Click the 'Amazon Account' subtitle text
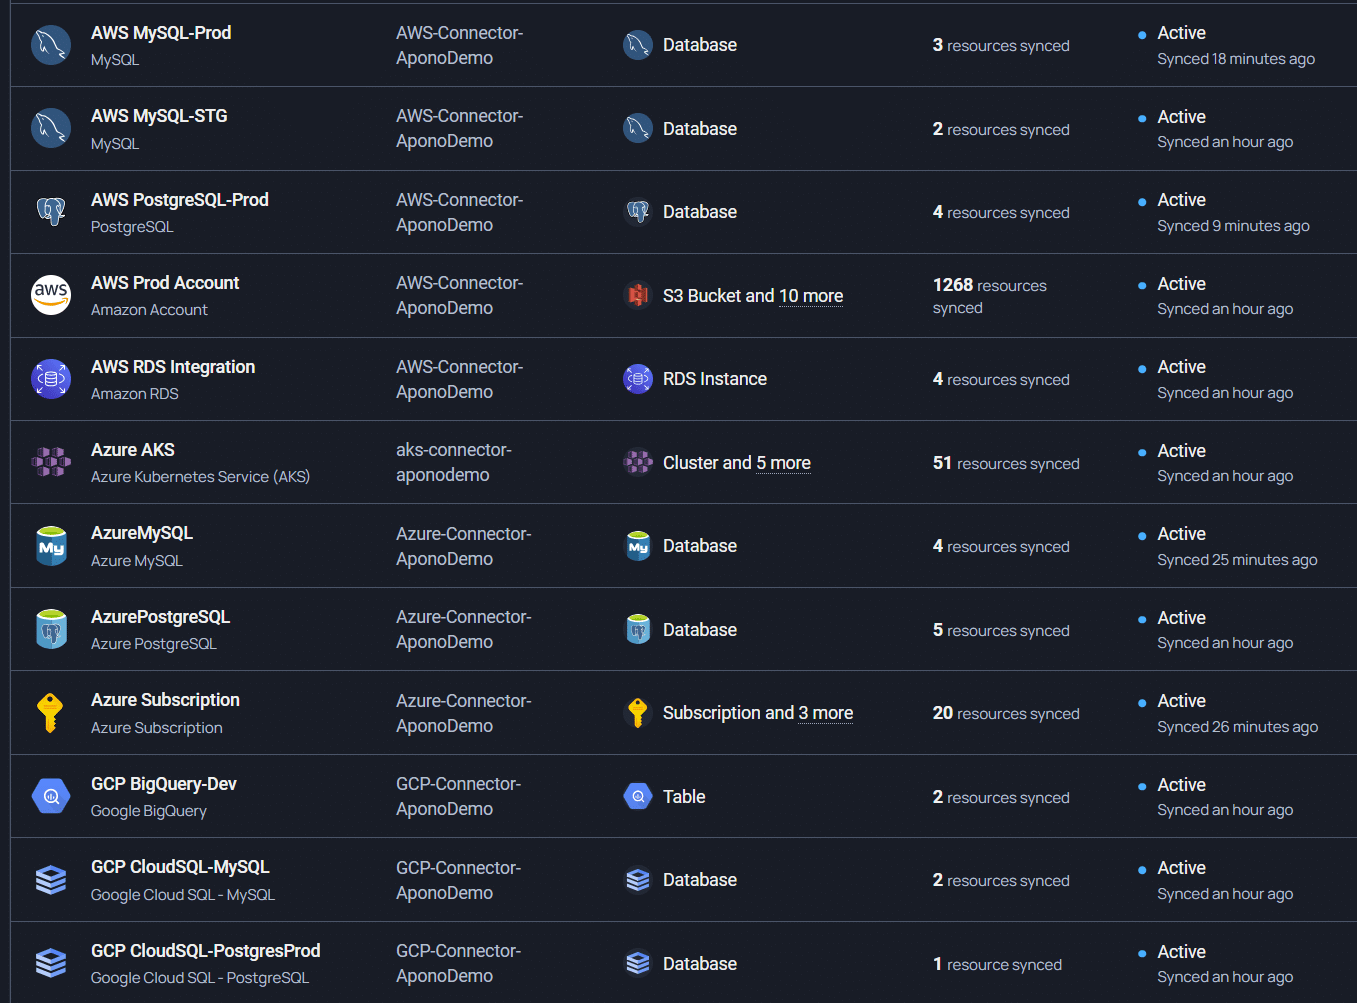Screen dimensions: 1357x1003 [x=149, y=310]
